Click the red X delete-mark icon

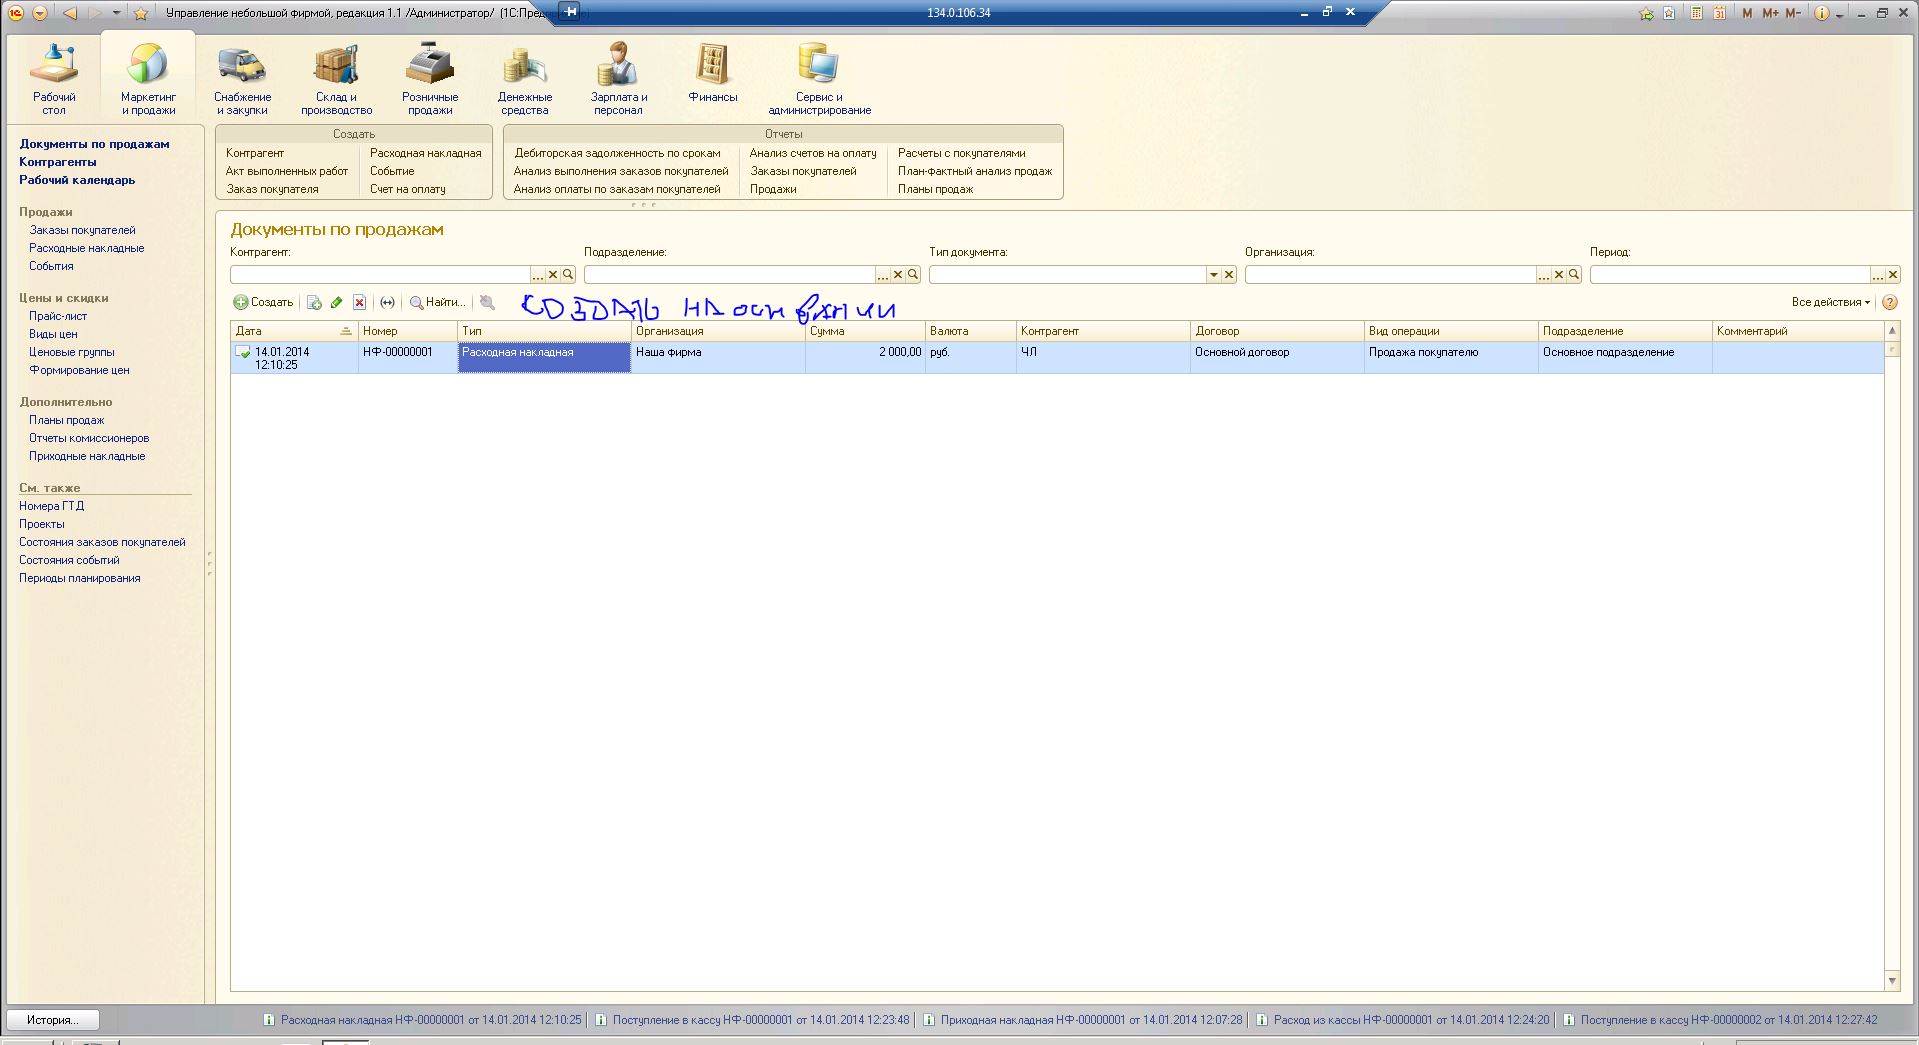[x=359, y=302]
